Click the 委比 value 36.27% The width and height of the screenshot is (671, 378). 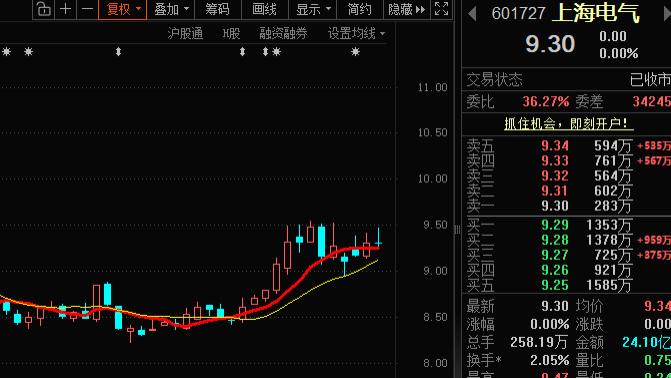(x=546, y=102)
